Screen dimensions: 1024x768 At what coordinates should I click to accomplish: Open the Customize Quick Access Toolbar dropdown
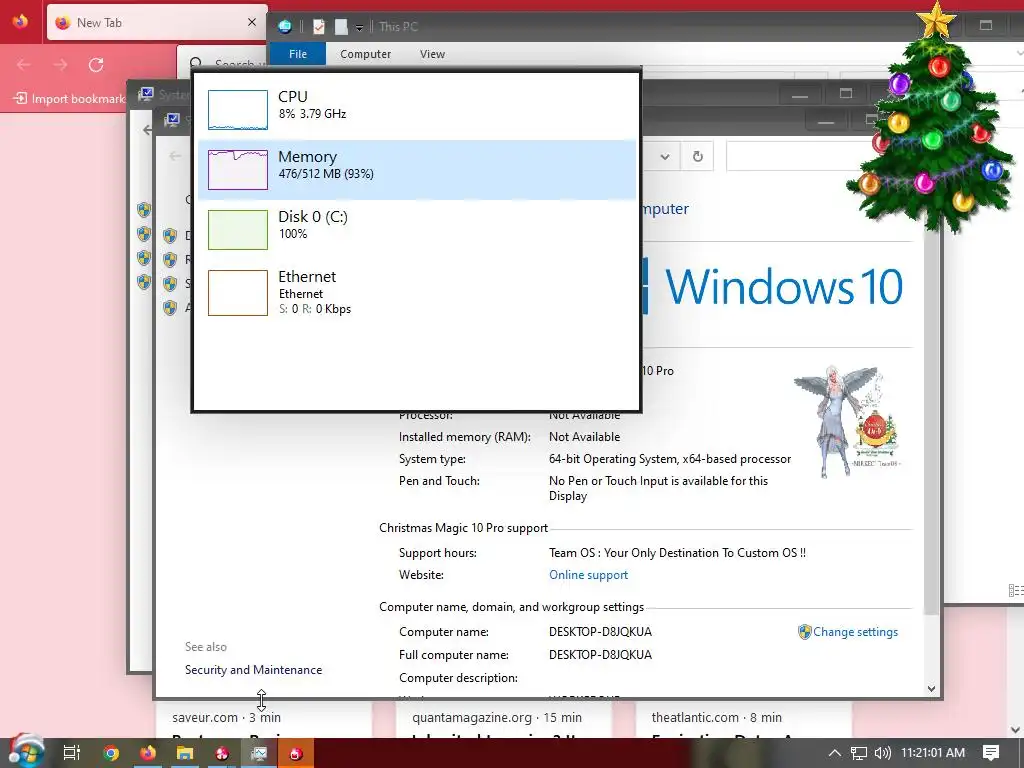click(359, 27)
